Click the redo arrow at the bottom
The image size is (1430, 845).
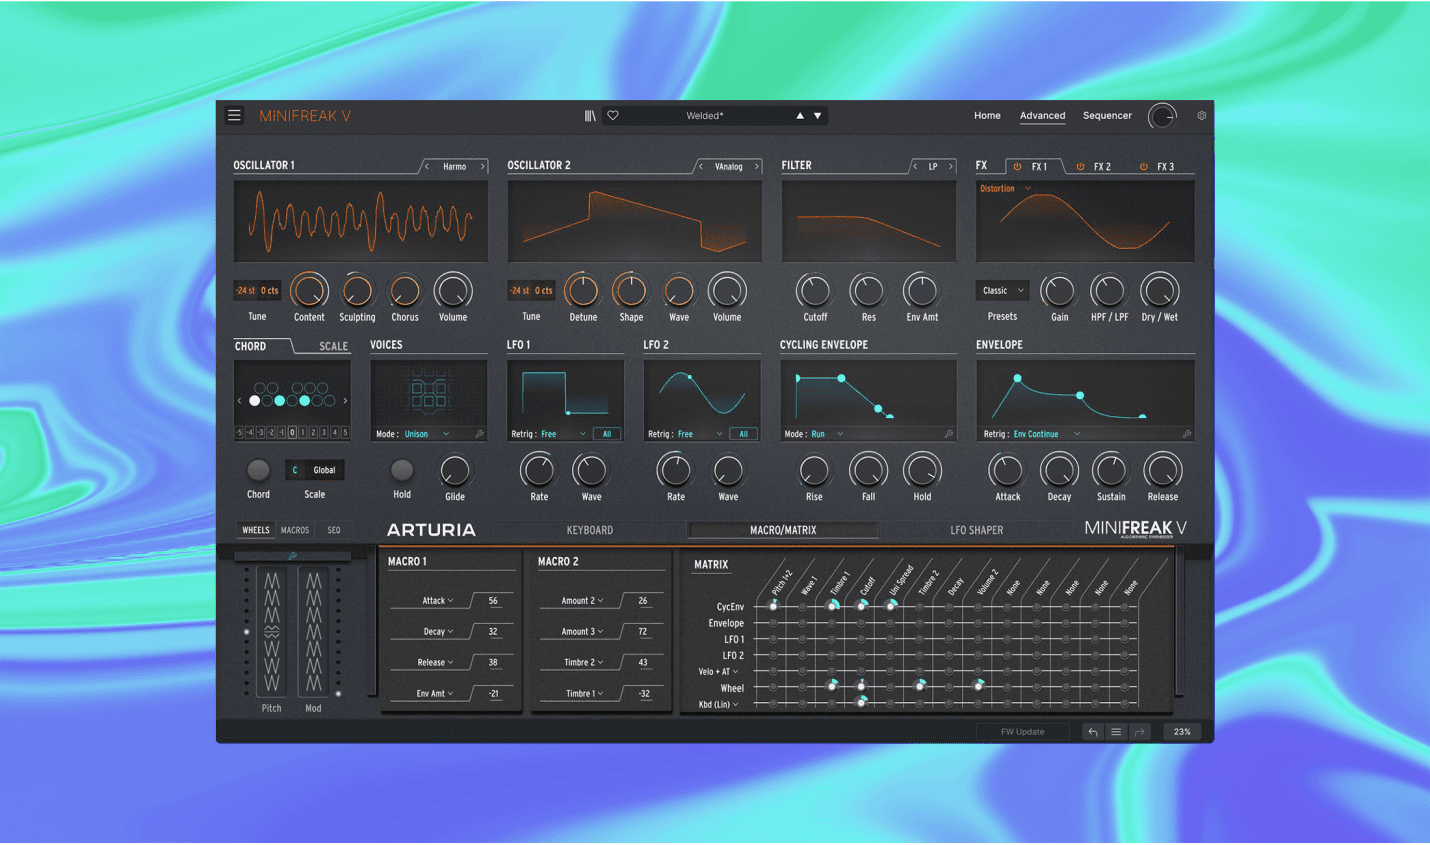tap(1139, 731)
